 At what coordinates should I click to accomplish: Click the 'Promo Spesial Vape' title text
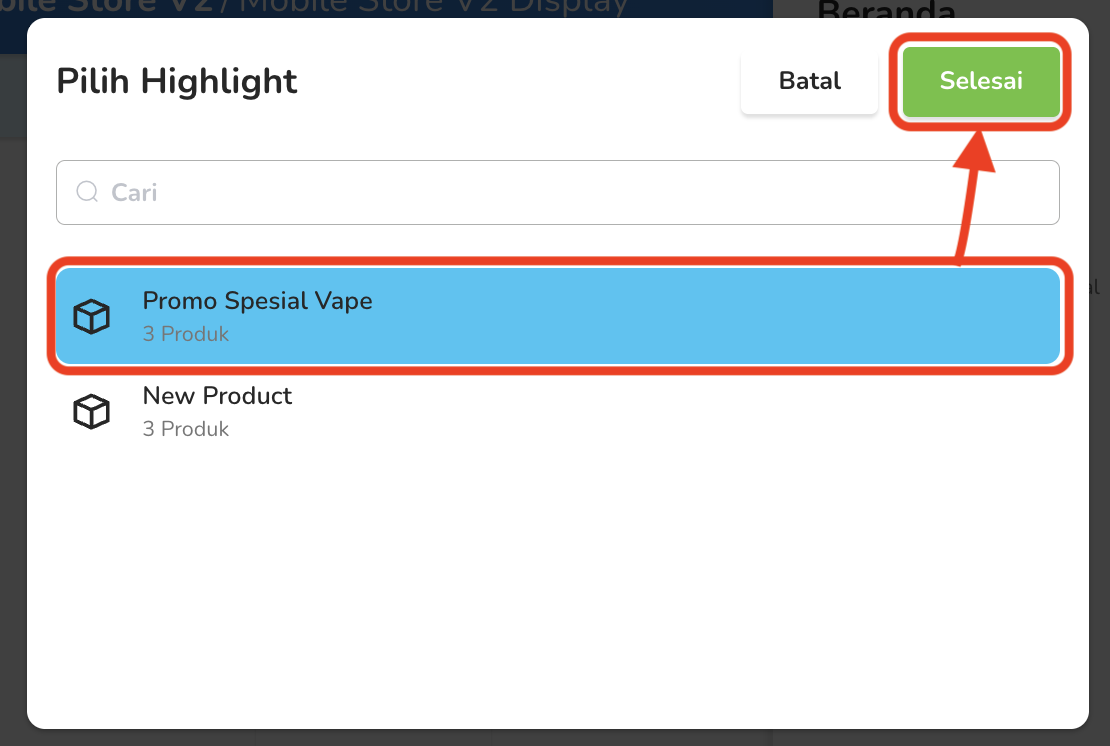[257, 301]
